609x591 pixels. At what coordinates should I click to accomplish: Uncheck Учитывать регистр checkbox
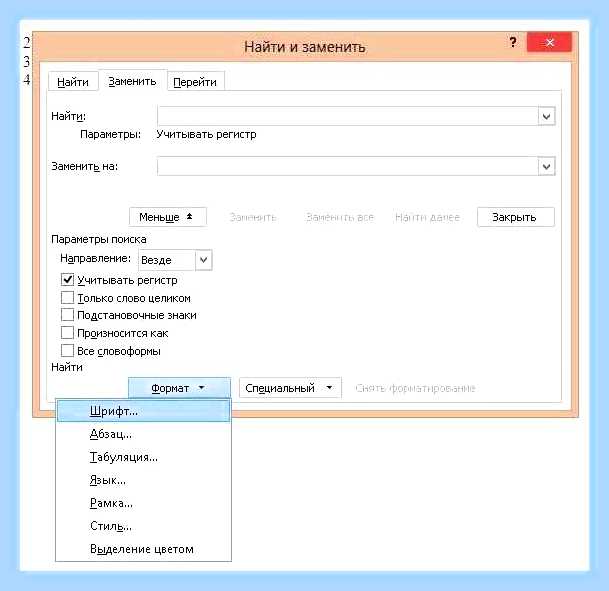pyautogui.click(x=67, y=280)
